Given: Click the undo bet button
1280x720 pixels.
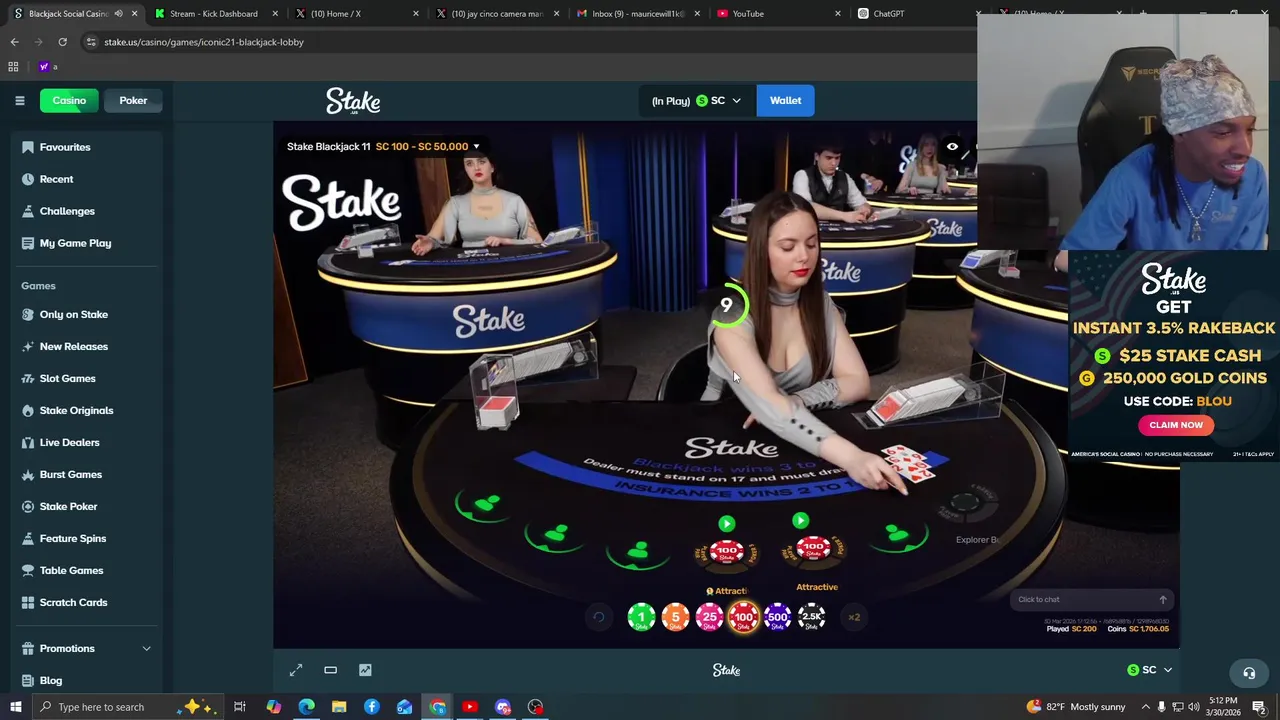Looking at the screenshot, I should click(598, 617).
